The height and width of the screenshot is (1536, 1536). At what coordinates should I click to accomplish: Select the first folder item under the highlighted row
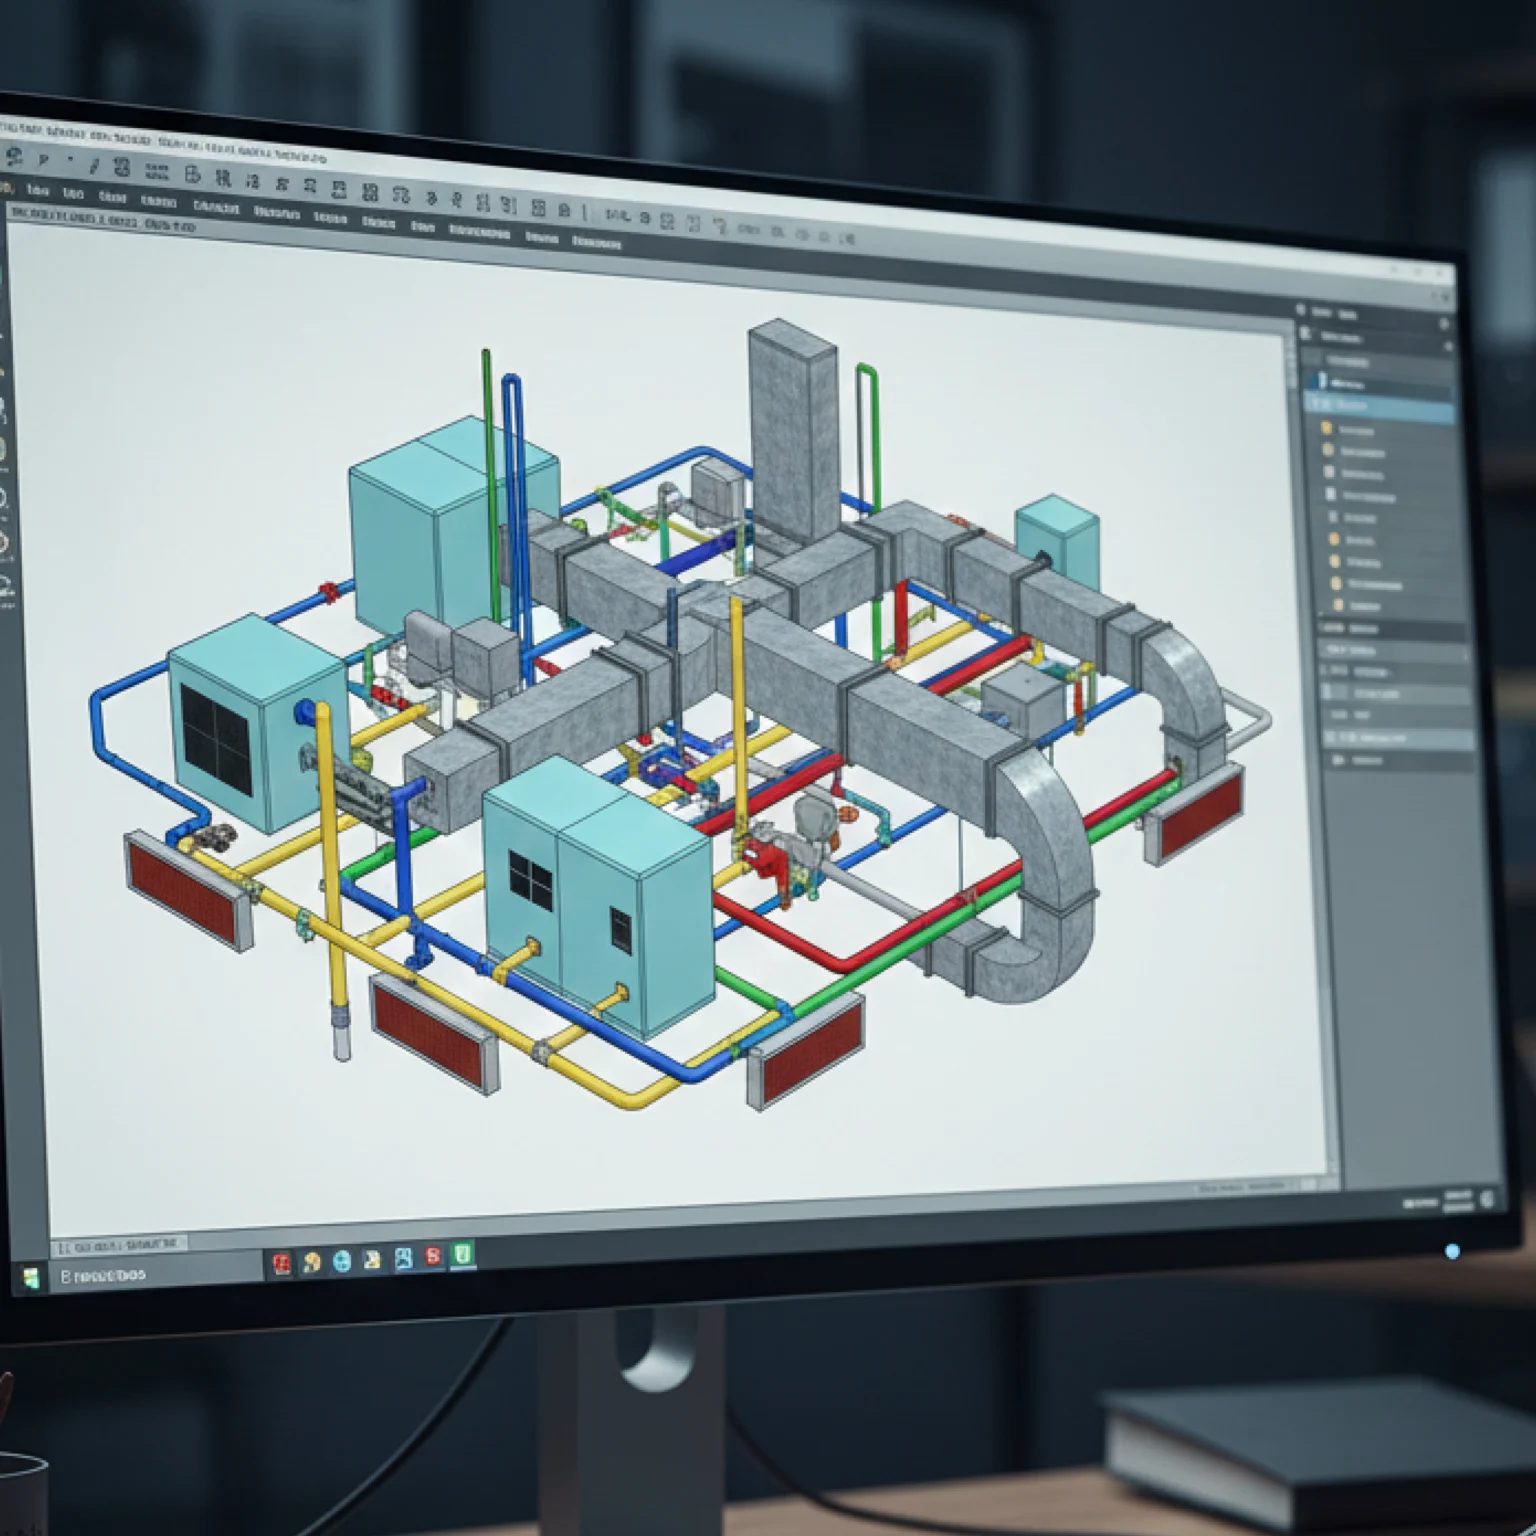point(1328,429)
